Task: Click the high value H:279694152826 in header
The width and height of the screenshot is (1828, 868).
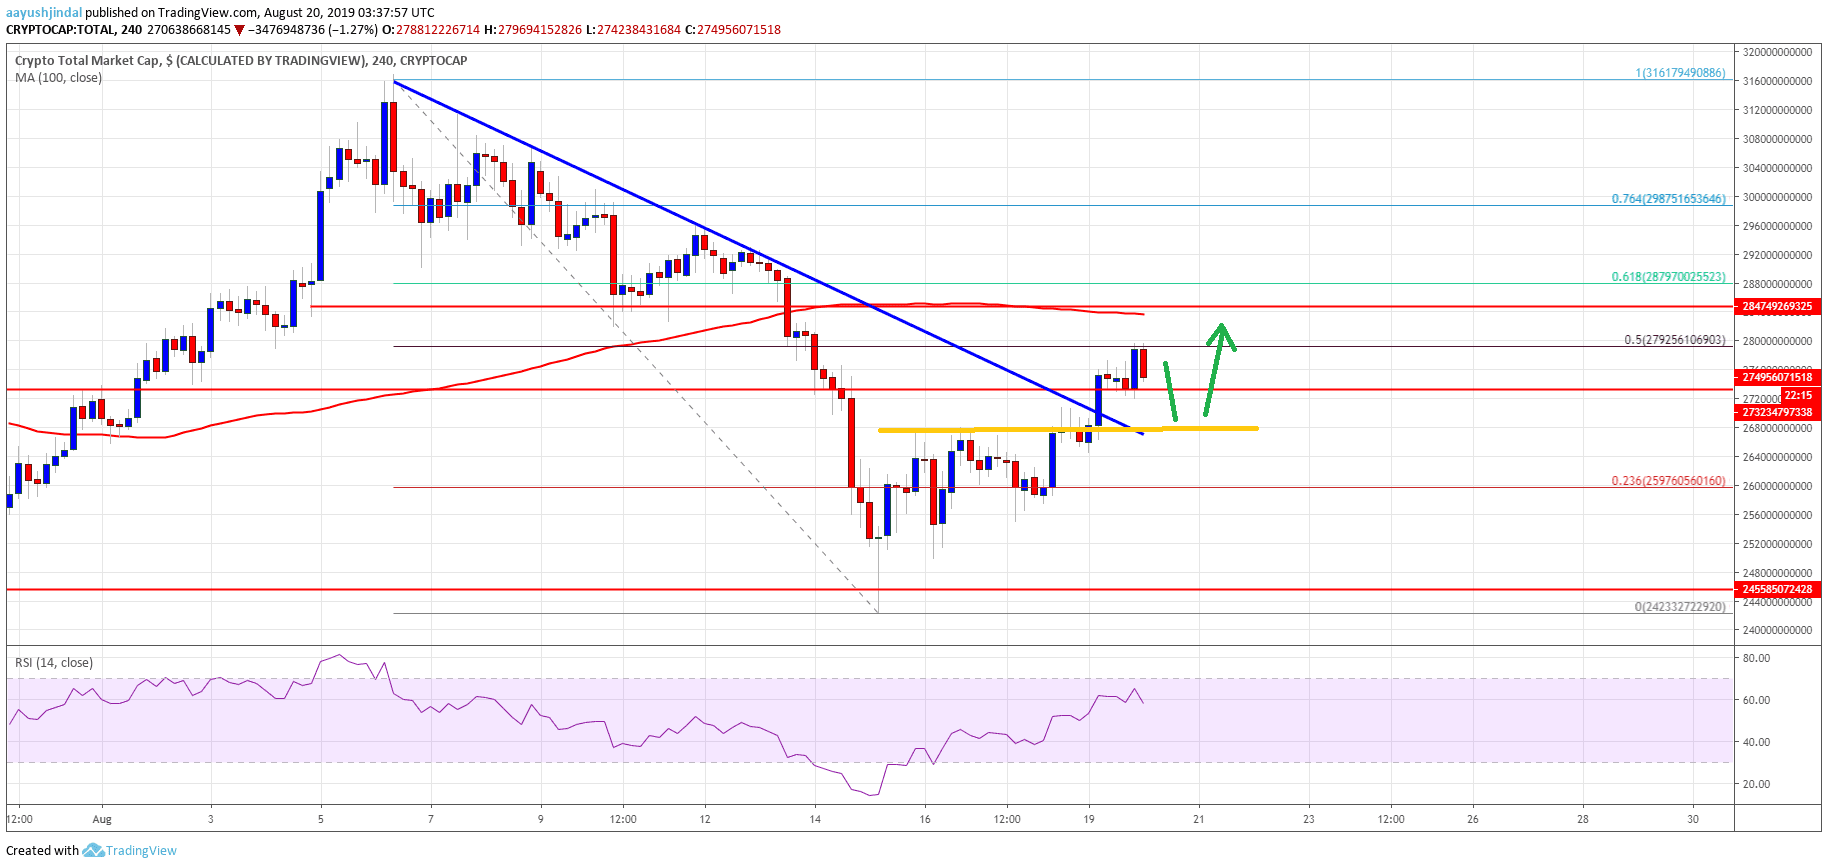Action: click(x=533, y=30)
